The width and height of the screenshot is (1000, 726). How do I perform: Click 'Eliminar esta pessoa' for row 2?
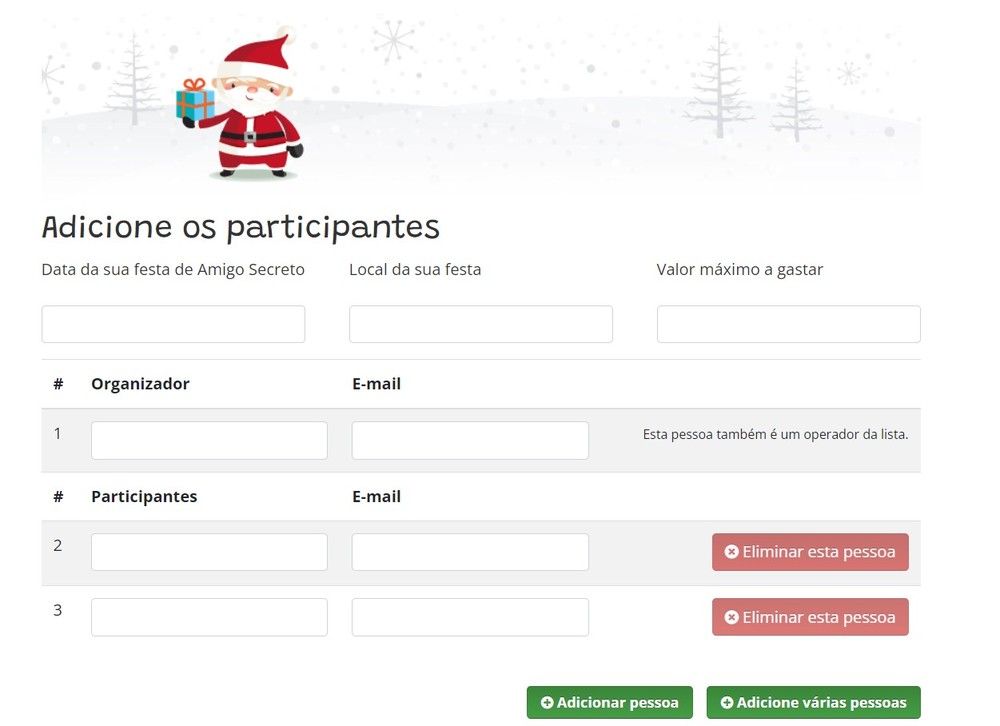(x=810, y=551)
